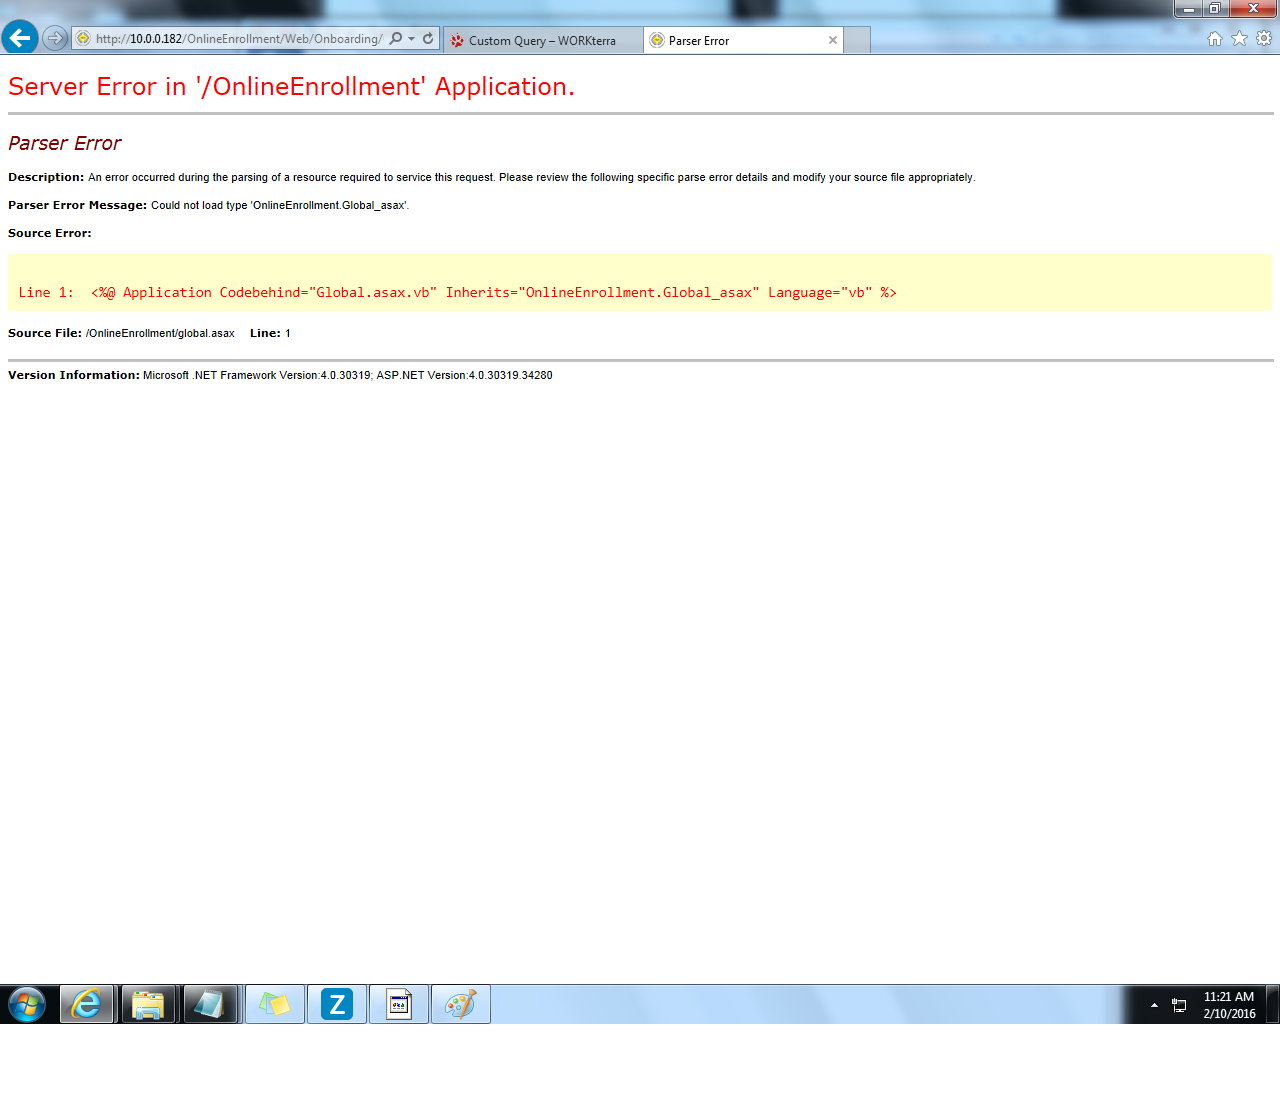Open the Tools gear icon
This screenshot has width=1280, height=1100.
1264,39
